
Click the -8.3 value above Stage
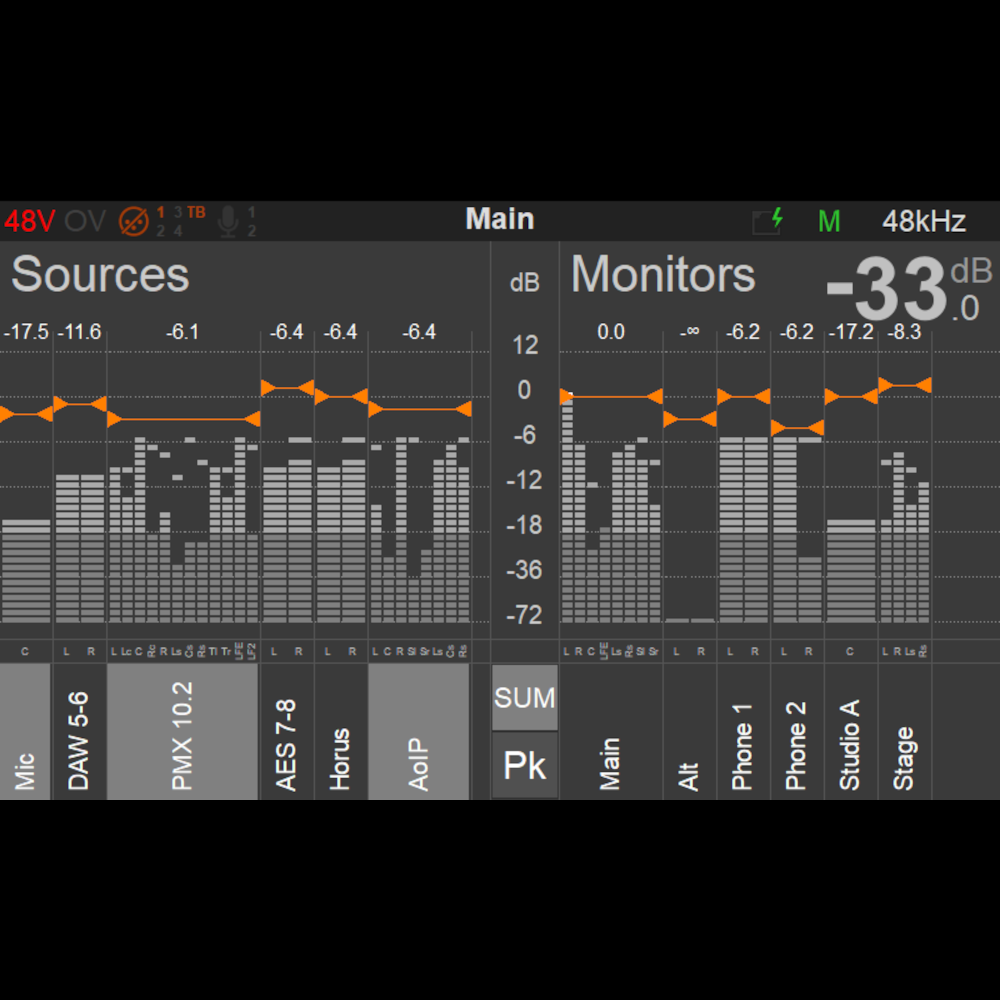point(904,332)
